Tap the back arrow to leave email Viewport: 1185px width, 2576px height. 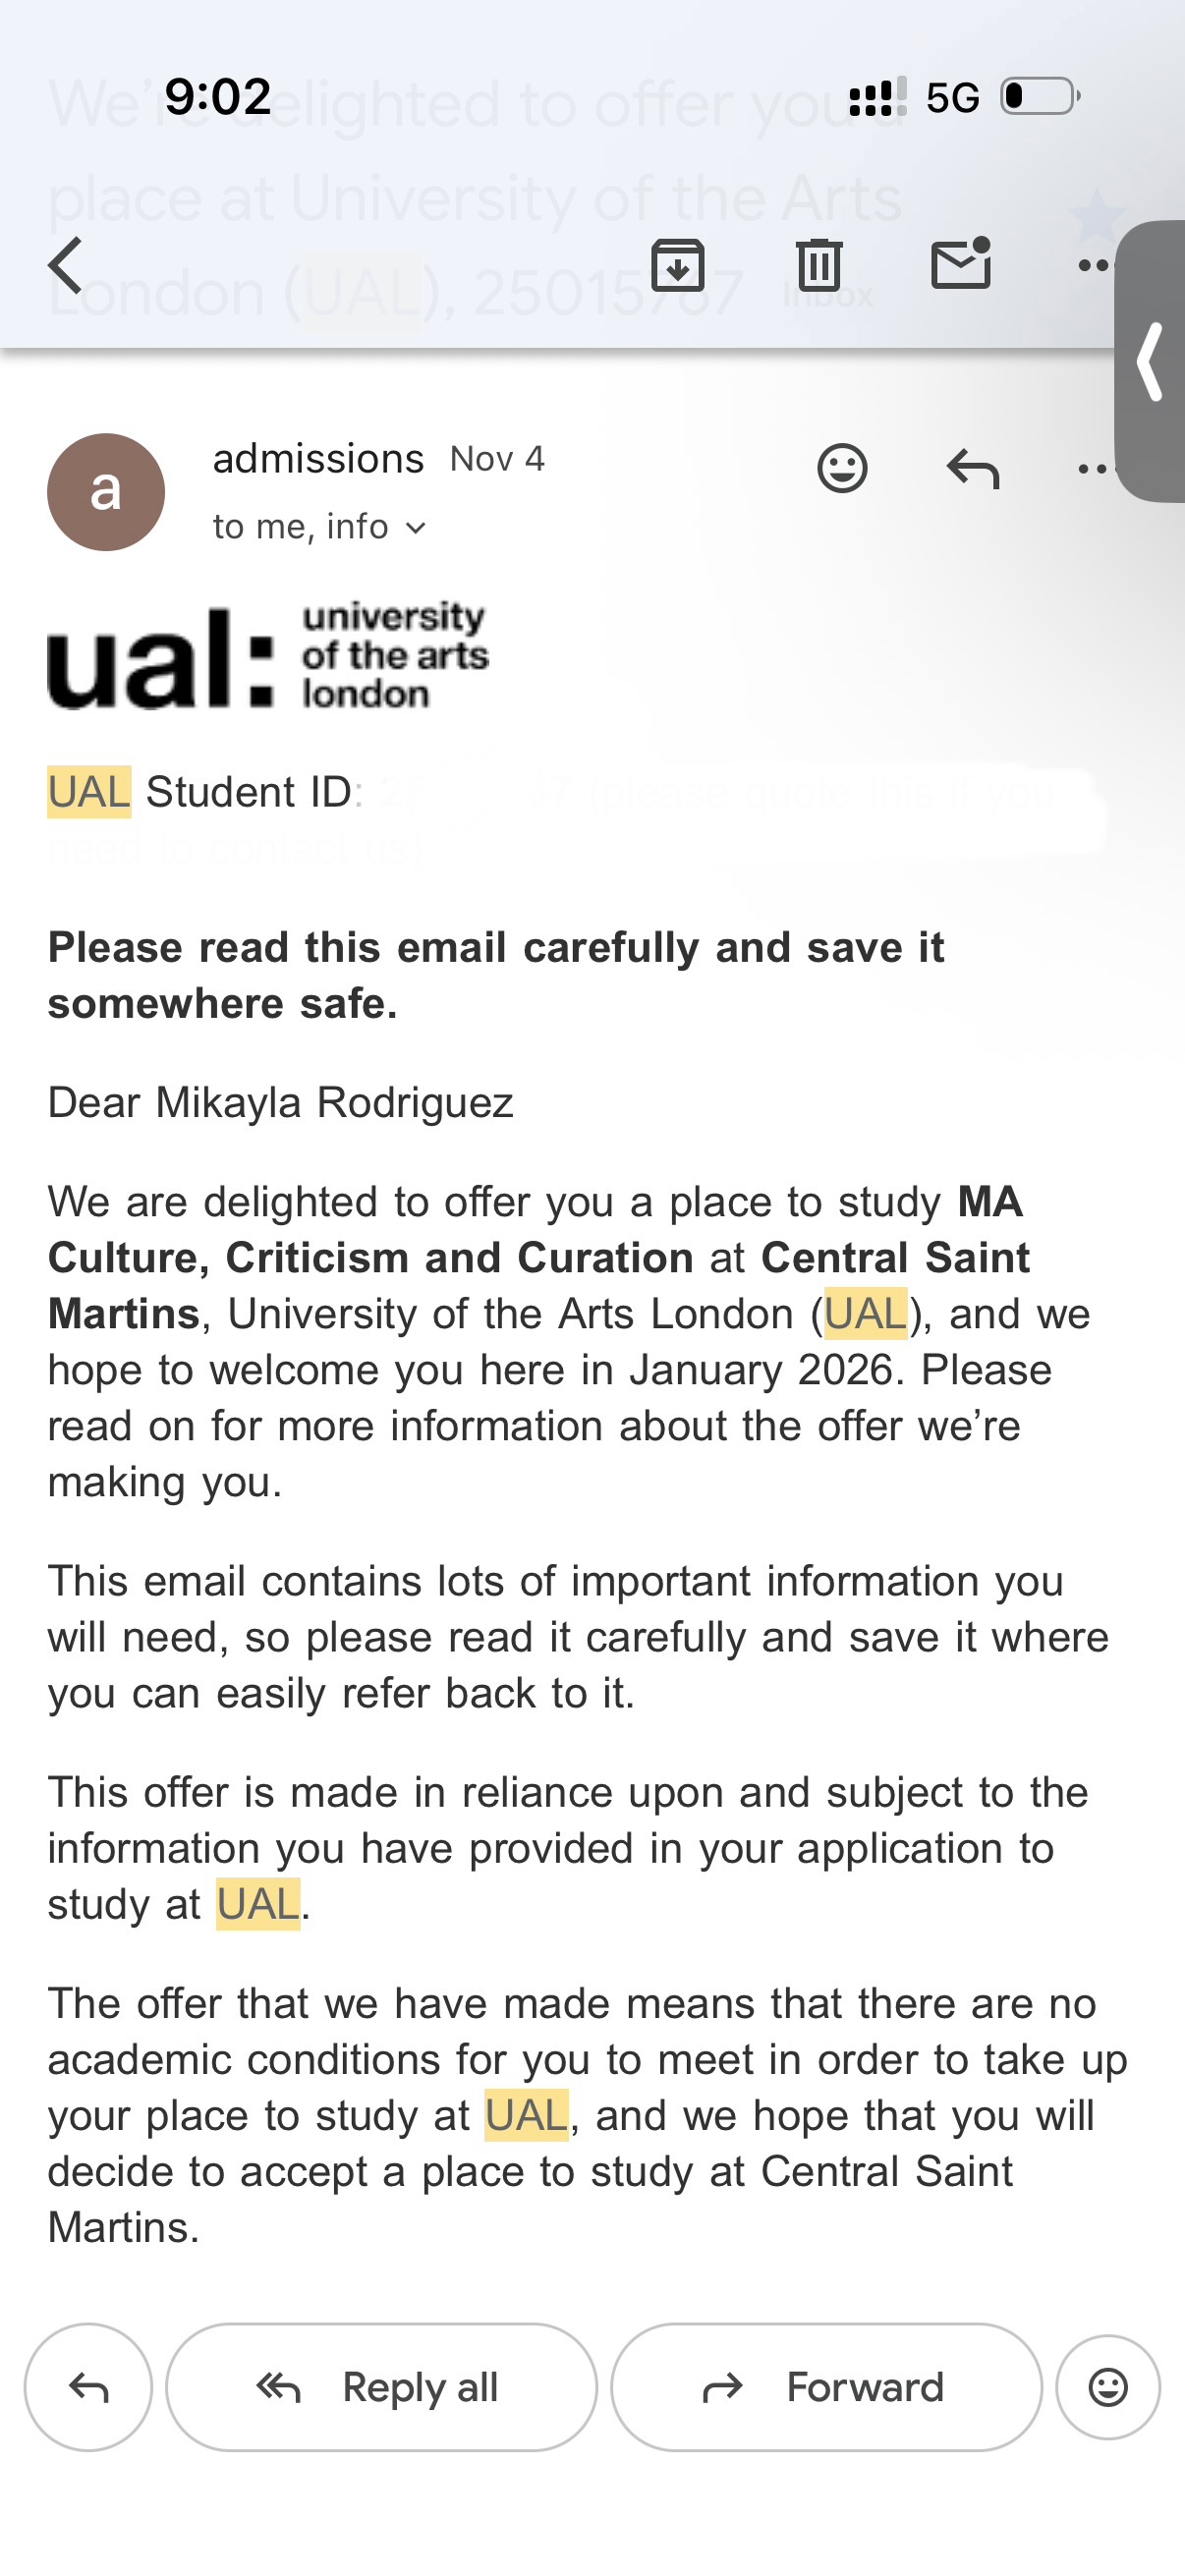[x=66, y=265]
